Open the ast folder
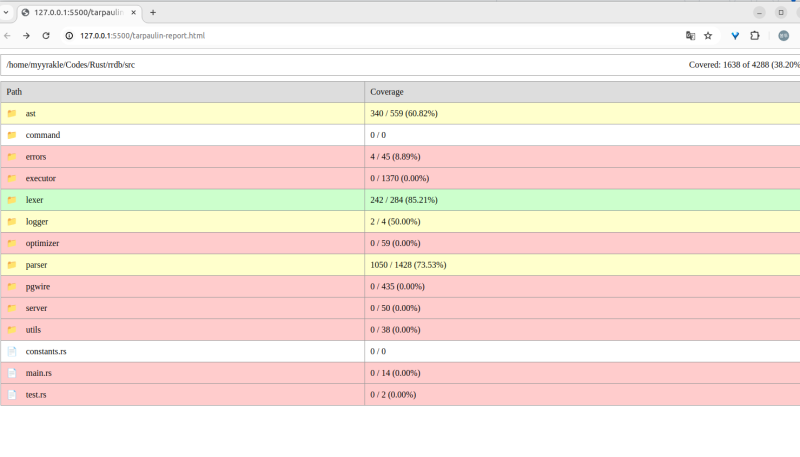The height and width of the screenshot is (457, 800). click(31, 114)
